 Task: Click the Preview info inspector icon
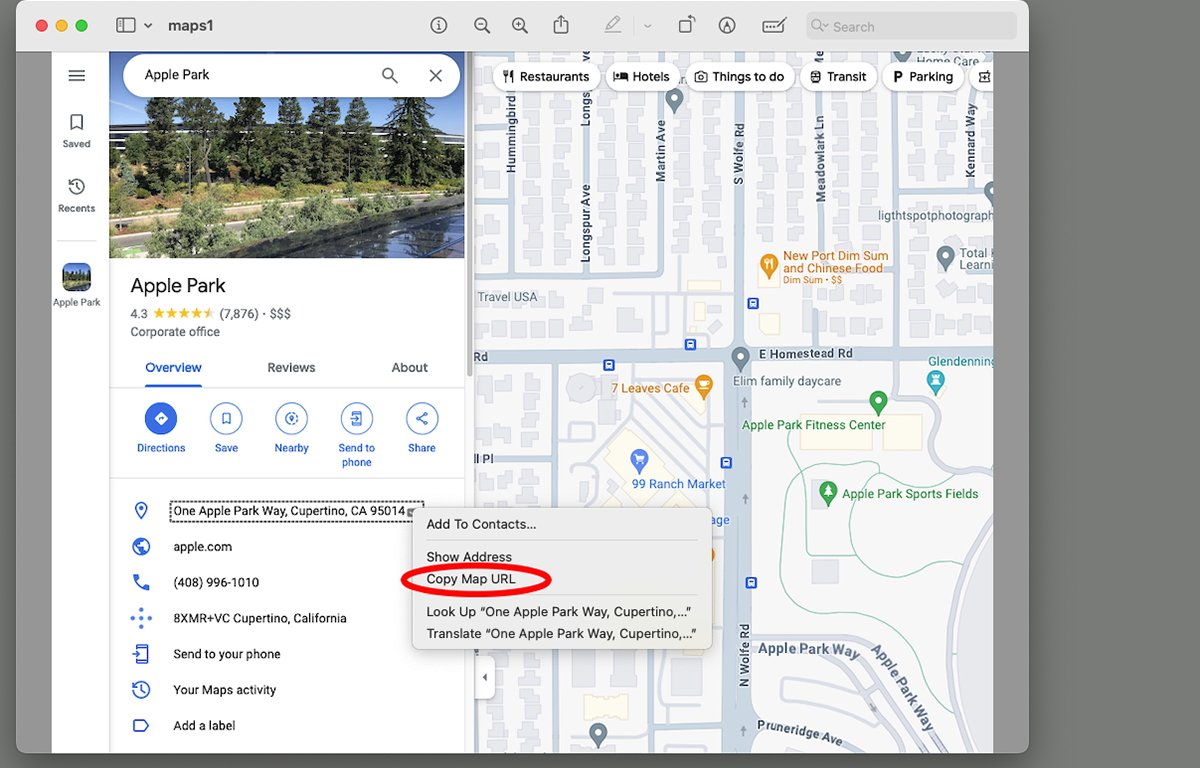(x=438, y=26)
